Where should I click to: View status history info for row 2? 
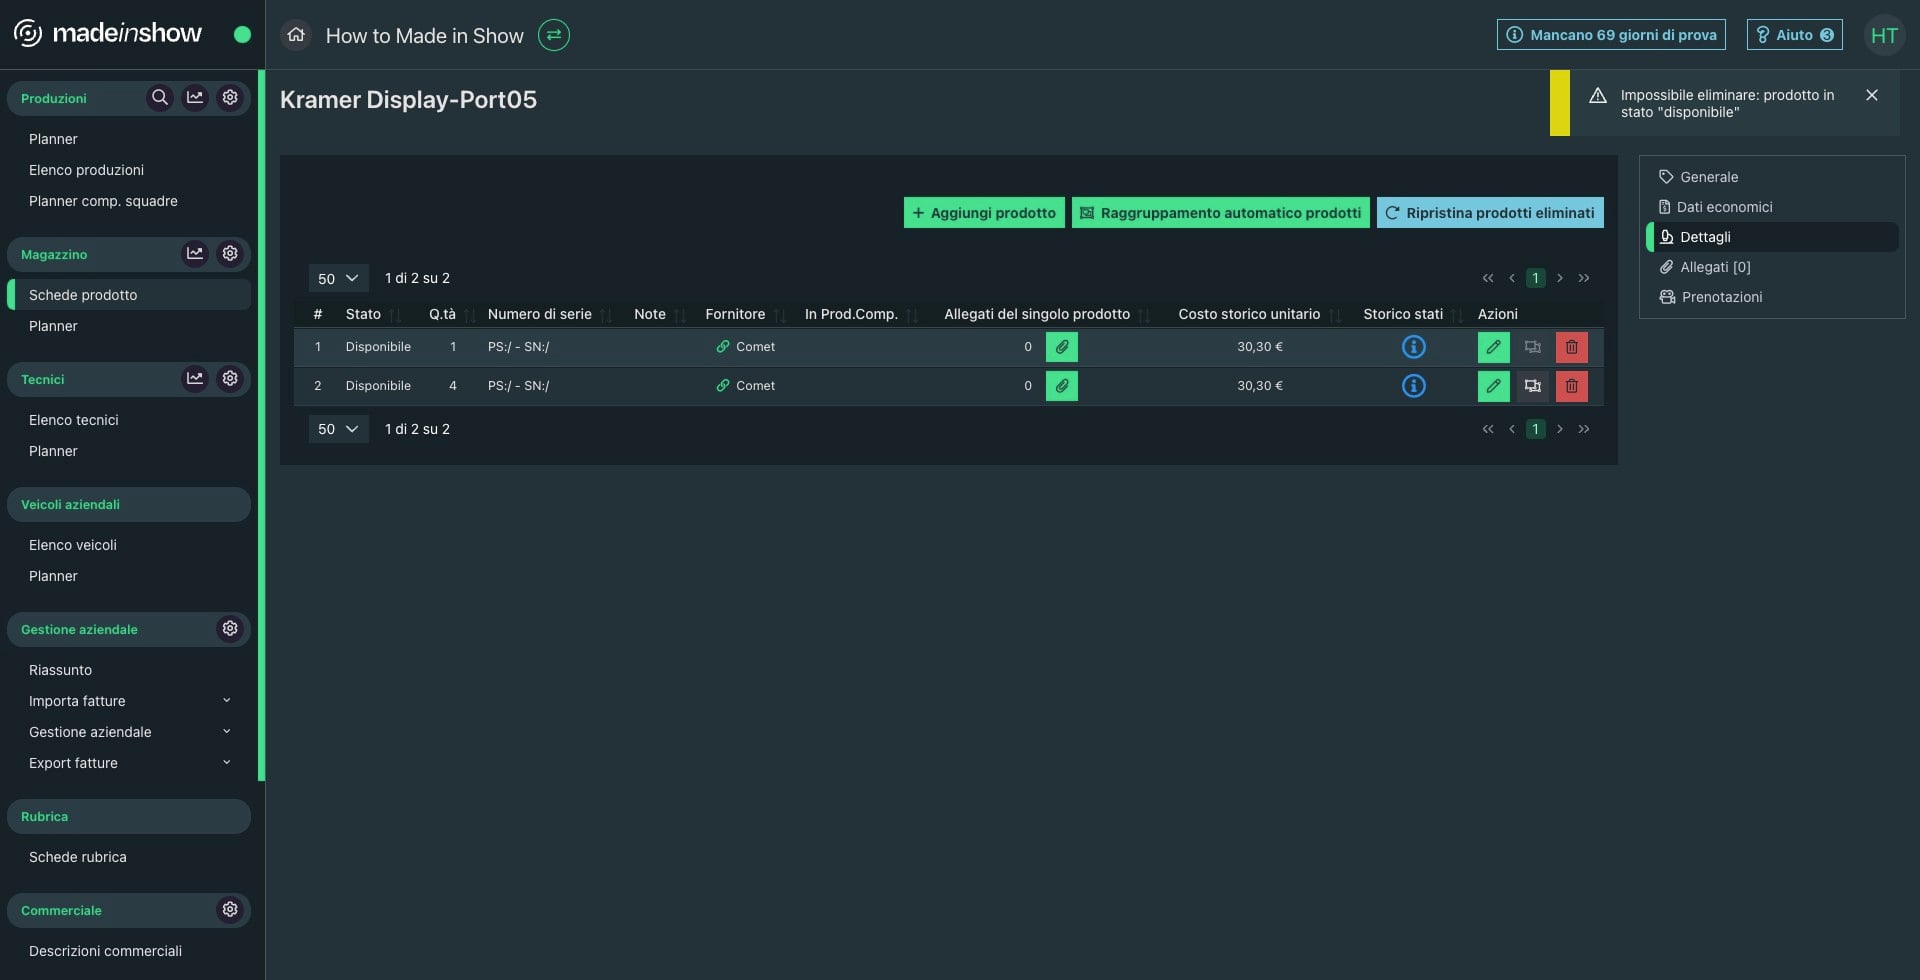(1413, 386)
